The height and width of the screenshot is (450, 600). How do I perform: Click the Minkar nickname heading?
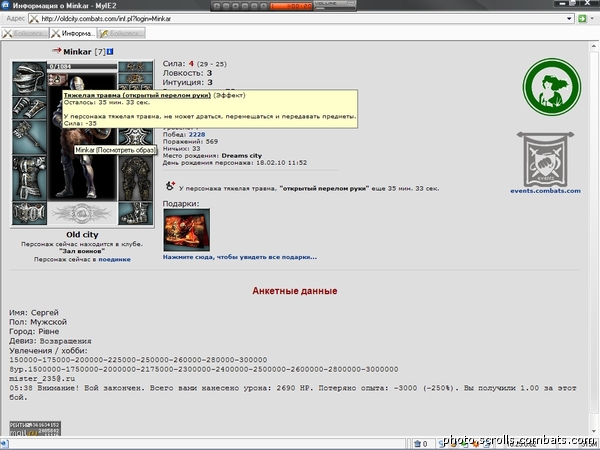click(77, 52)
